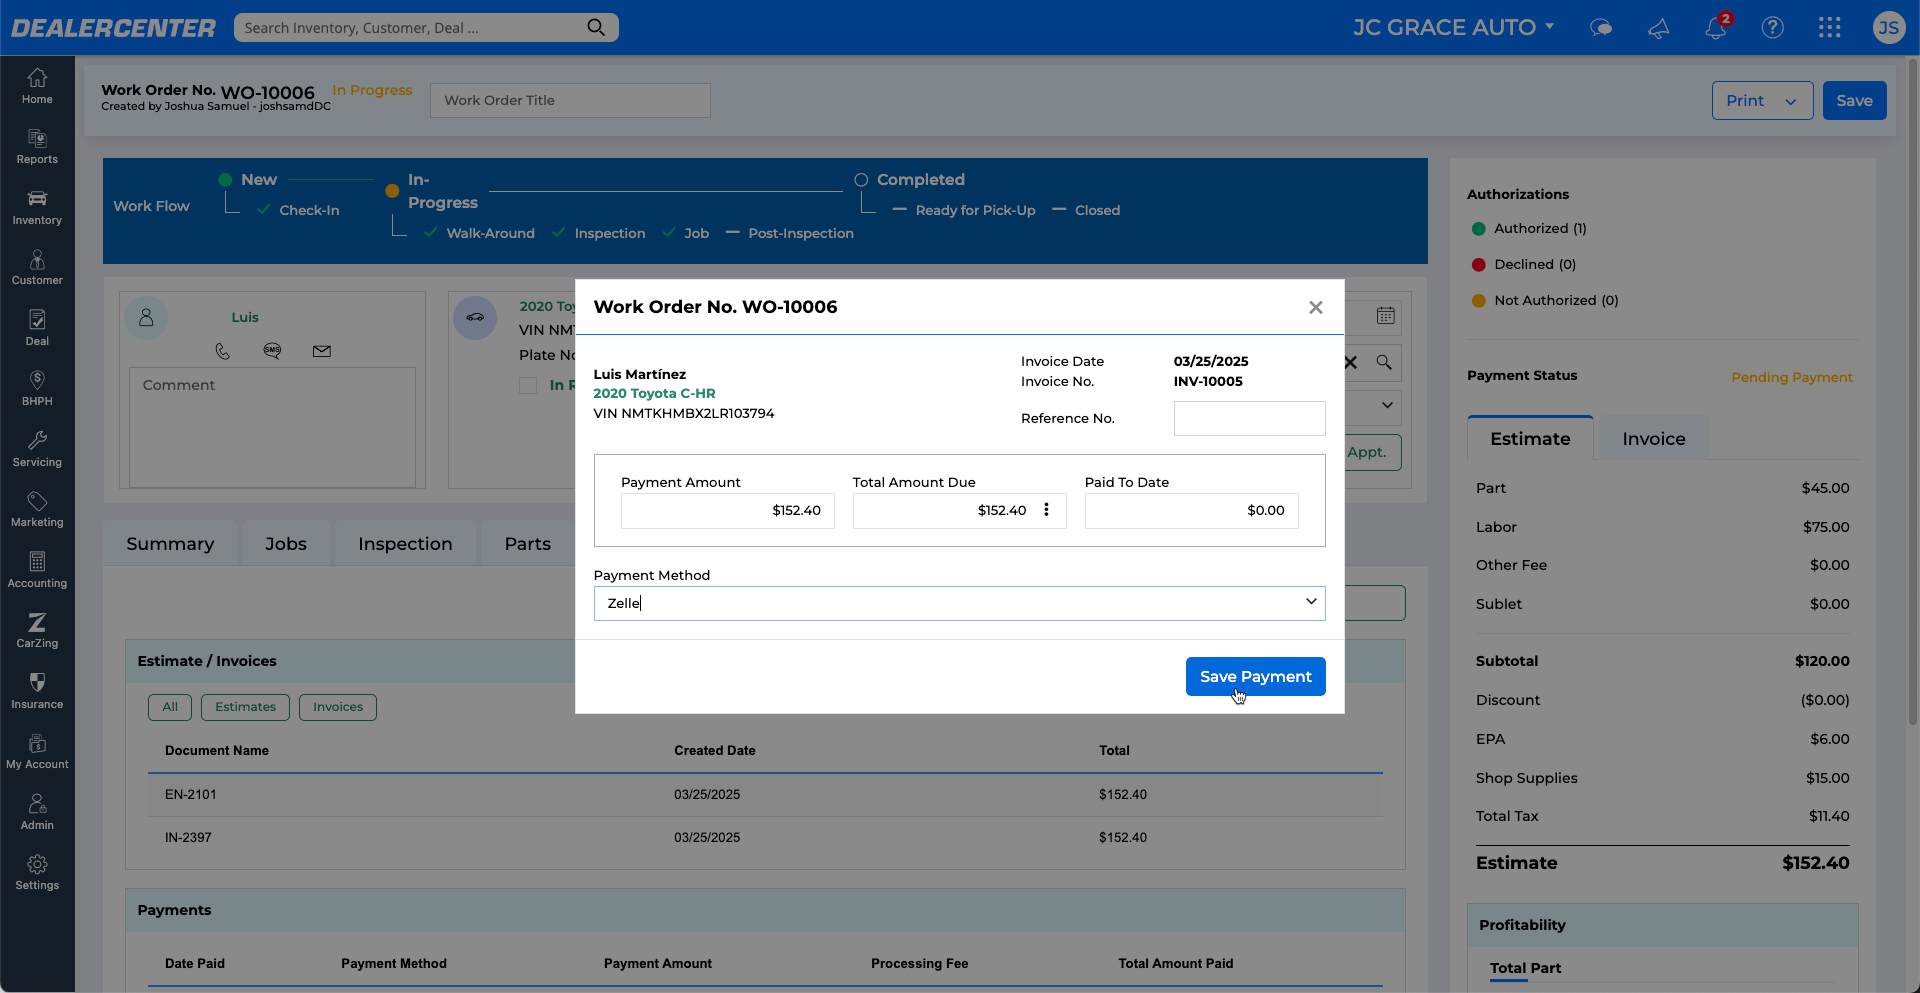1920x993 pixels.
Task: Open Home in the sidebar
Action: click(37, 86)
